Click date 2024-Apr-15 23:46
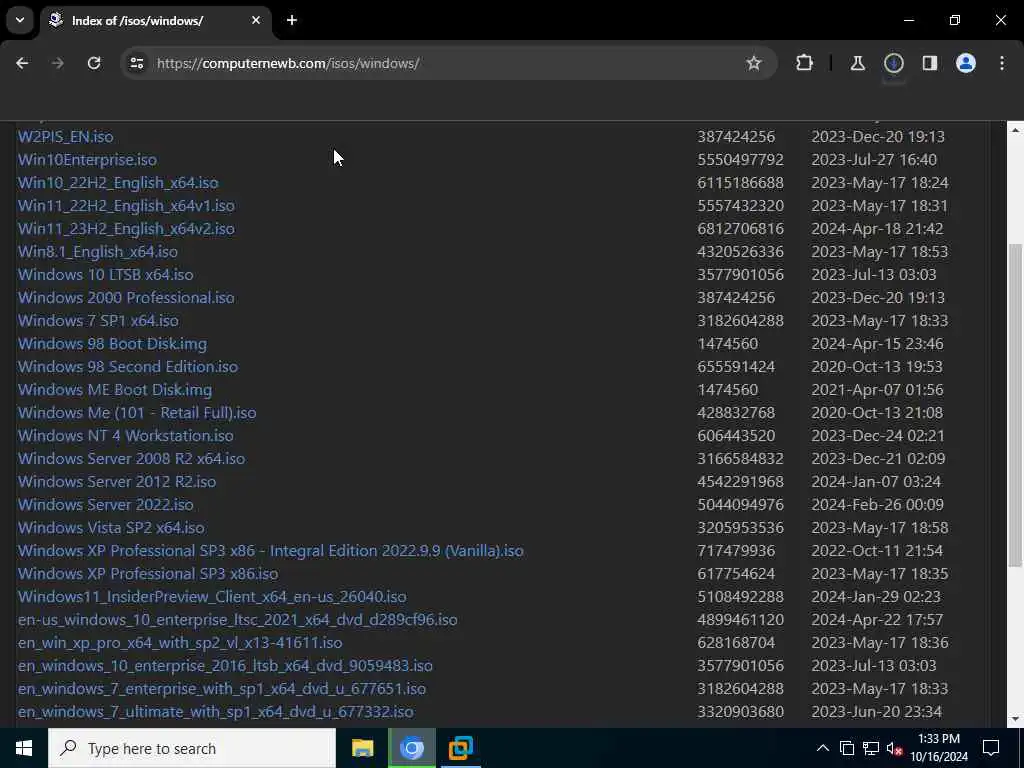 [x=876, y=344]
